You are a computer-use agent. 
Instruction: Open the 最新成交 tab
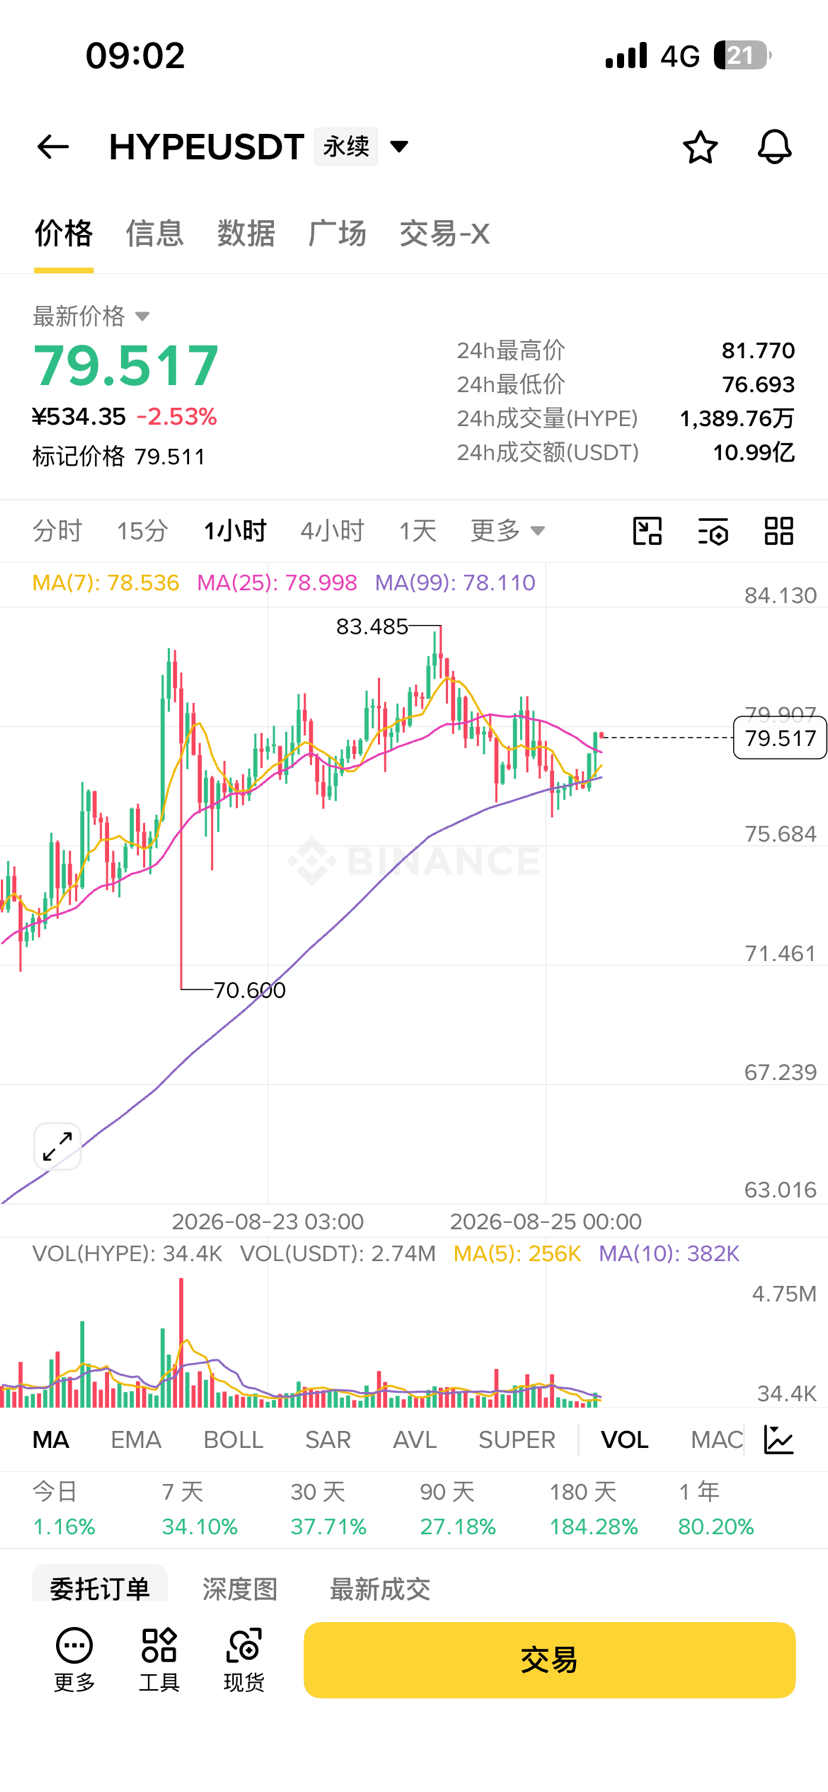380,1588
